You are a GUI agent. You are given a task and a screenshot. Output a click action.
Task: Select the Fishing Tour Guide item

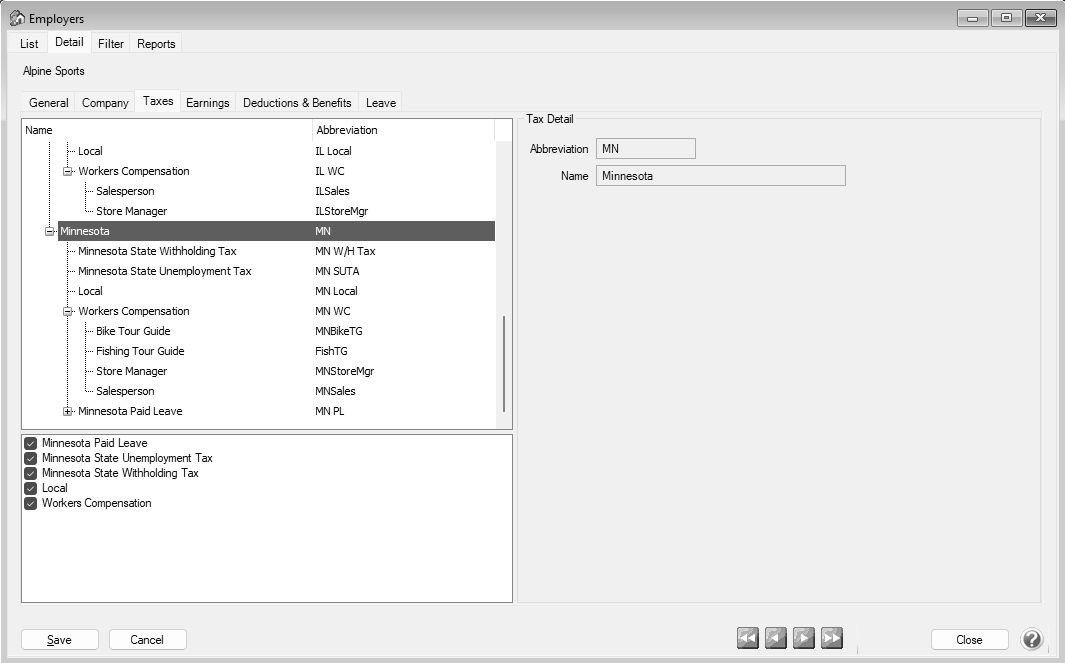(x=140, y=351)
